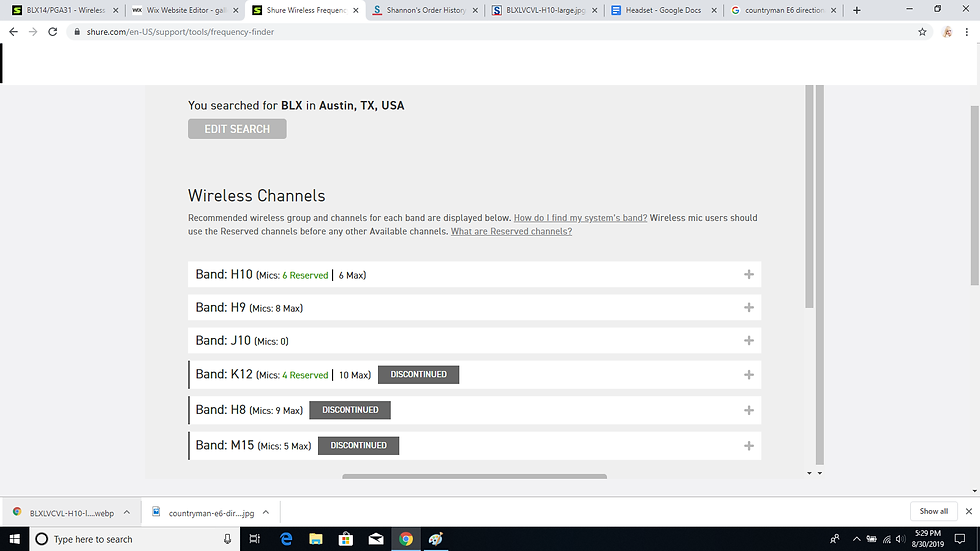This screenshot has height=551, width=980.
Task: Click the taskbar microphone search icon
Action: click(x=228, y=539)
